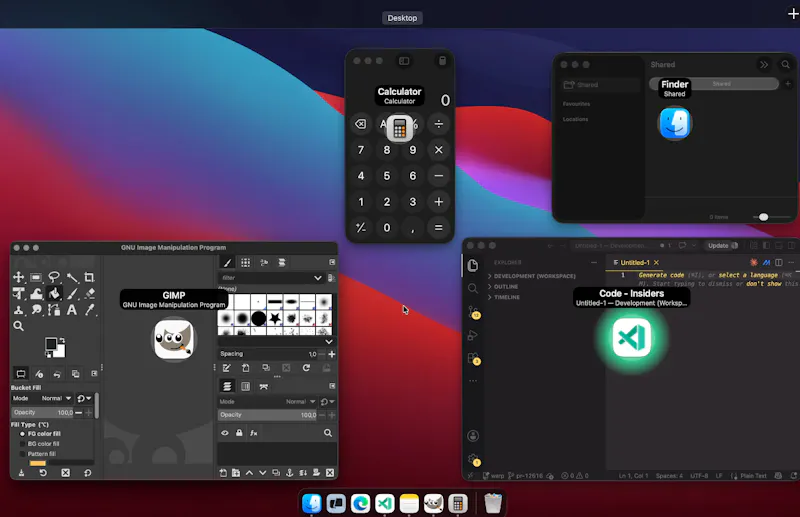The height and width of the screenshot is (517, 800).
Task: Click the Finder icon size slider
Action: pos(771,217)
